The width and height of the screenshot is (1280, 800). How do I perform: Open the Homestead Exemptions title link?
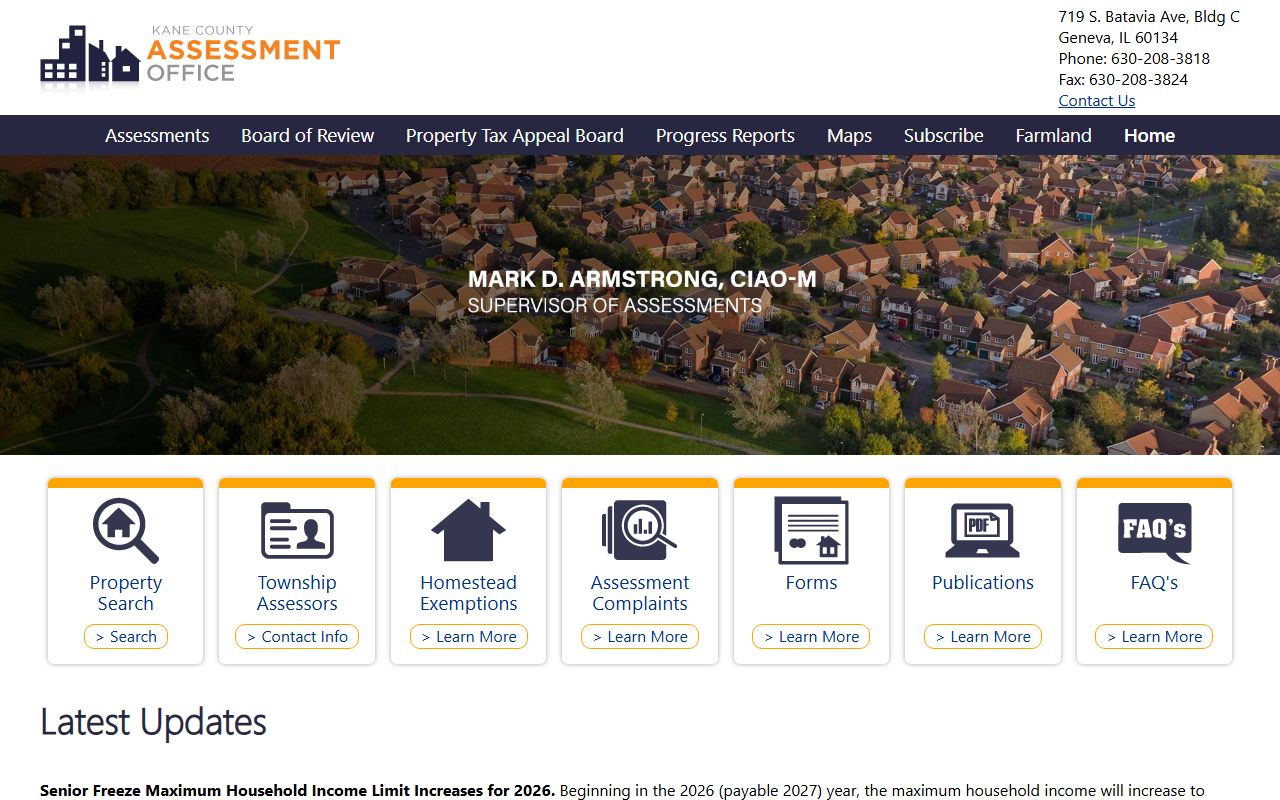(x=468, y=593)
